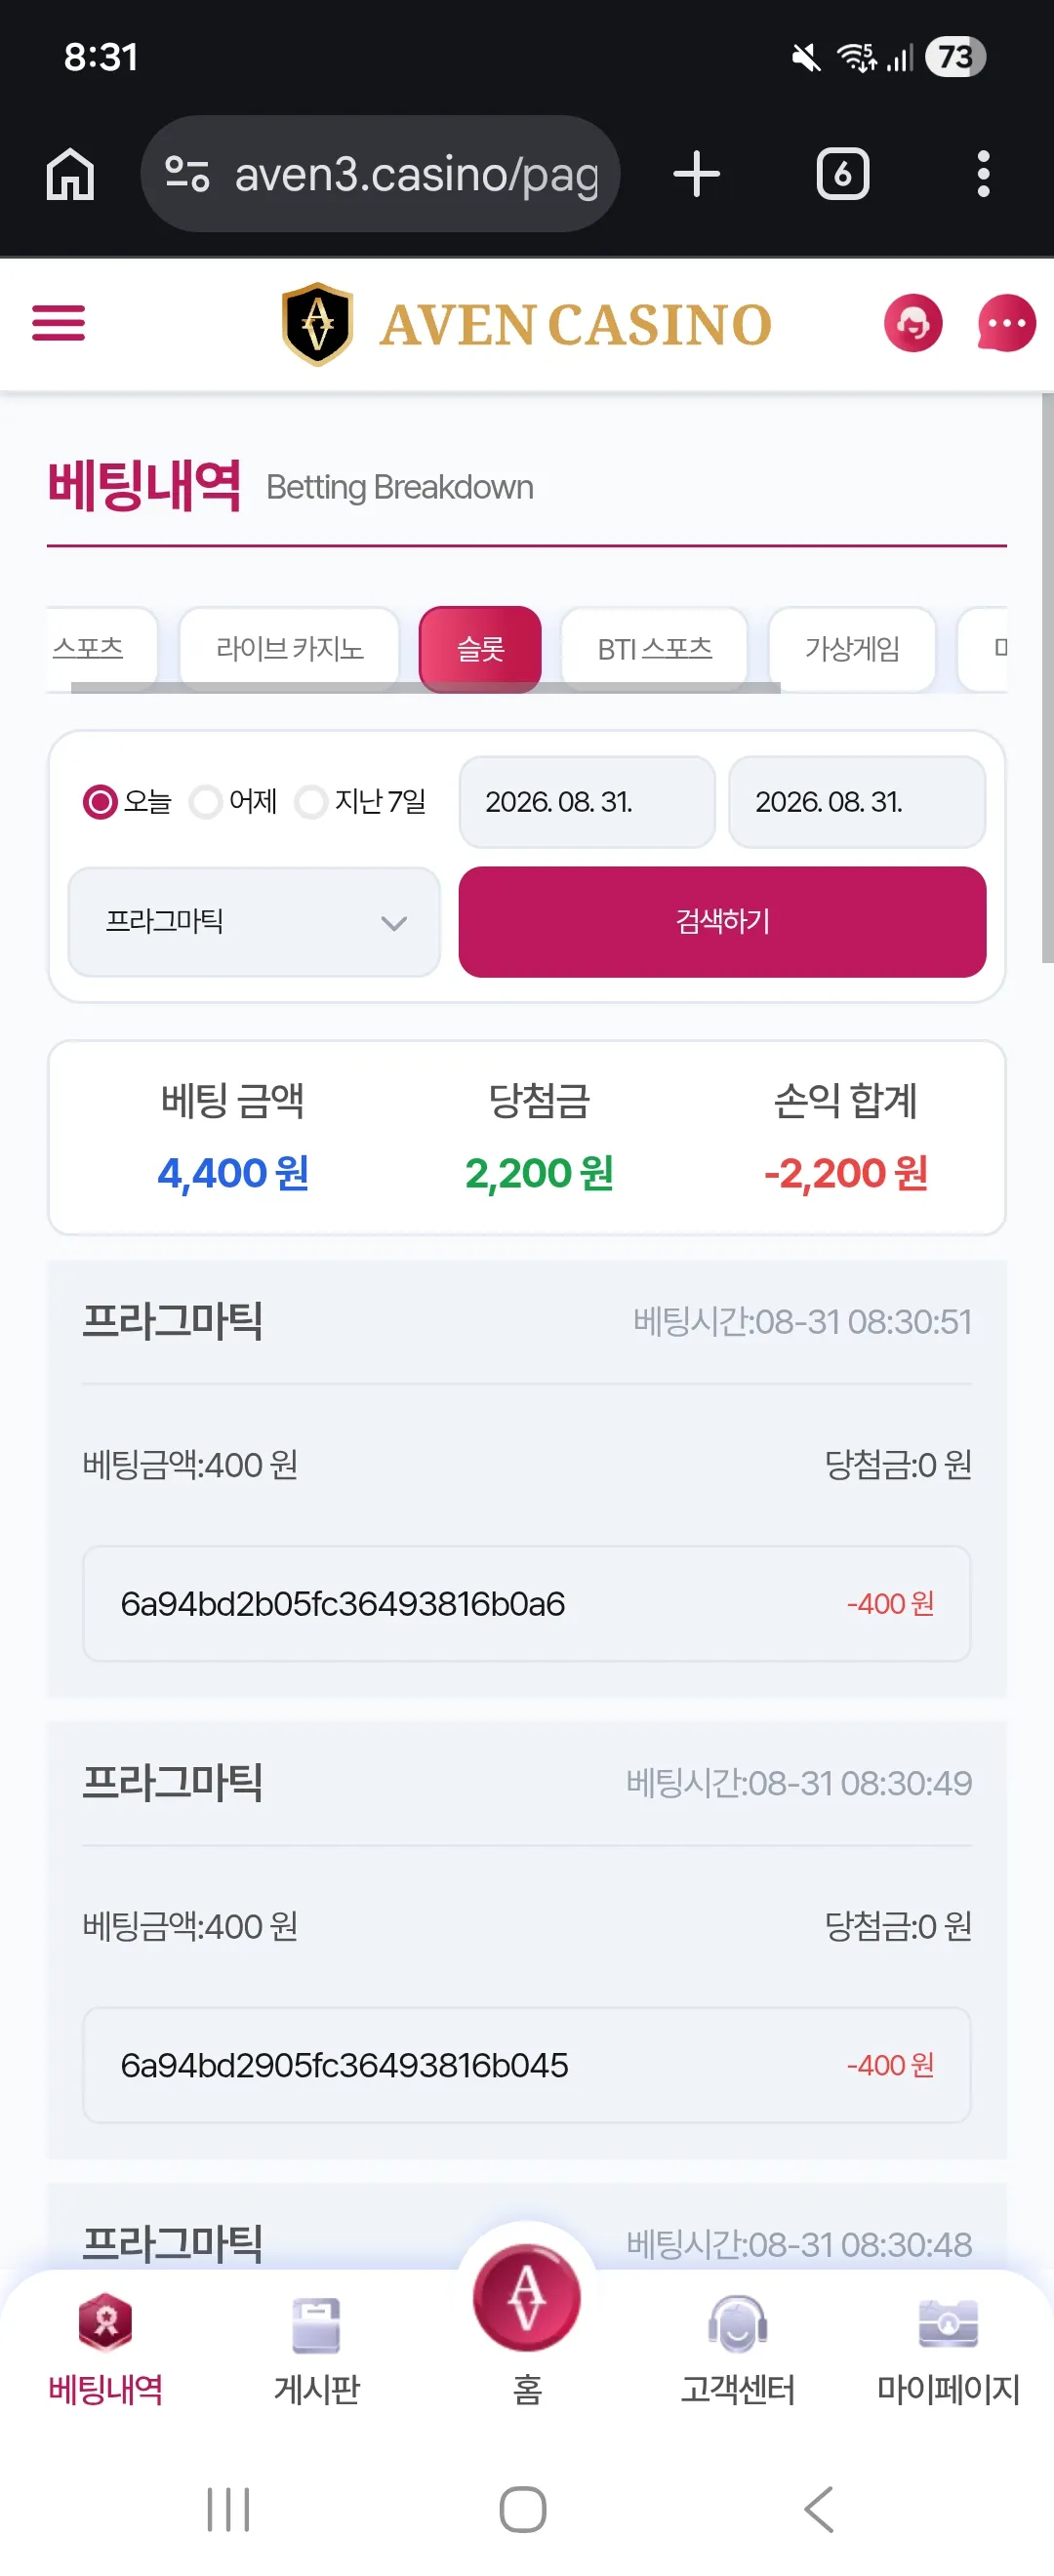Screen dimensions: 1054x2576
Task: Open a new browser tab with plus
Action: tap(696, 174)
